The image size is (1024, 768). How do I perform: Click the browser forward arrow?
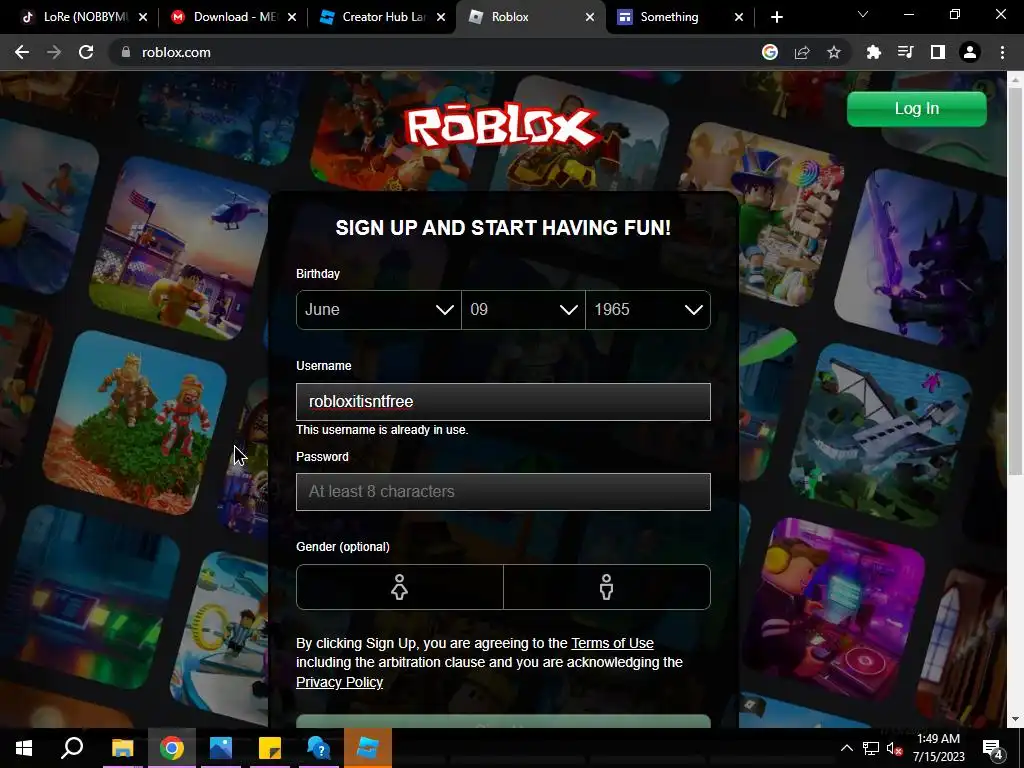[54, 52]
